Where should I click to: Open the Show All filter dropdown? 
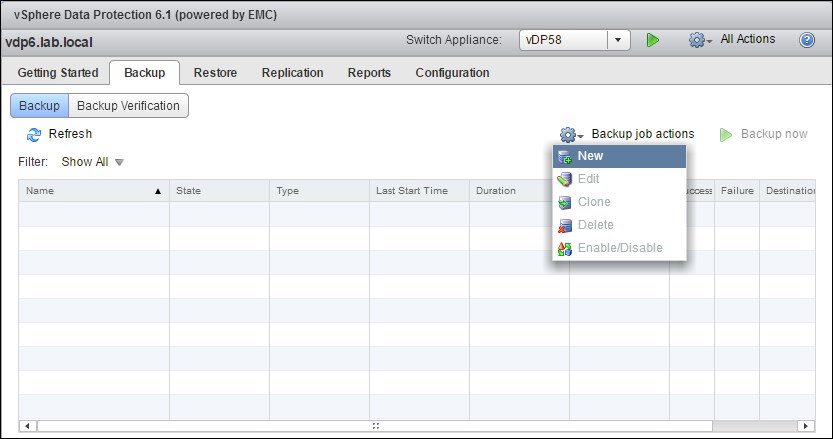[x=92, y=162]
